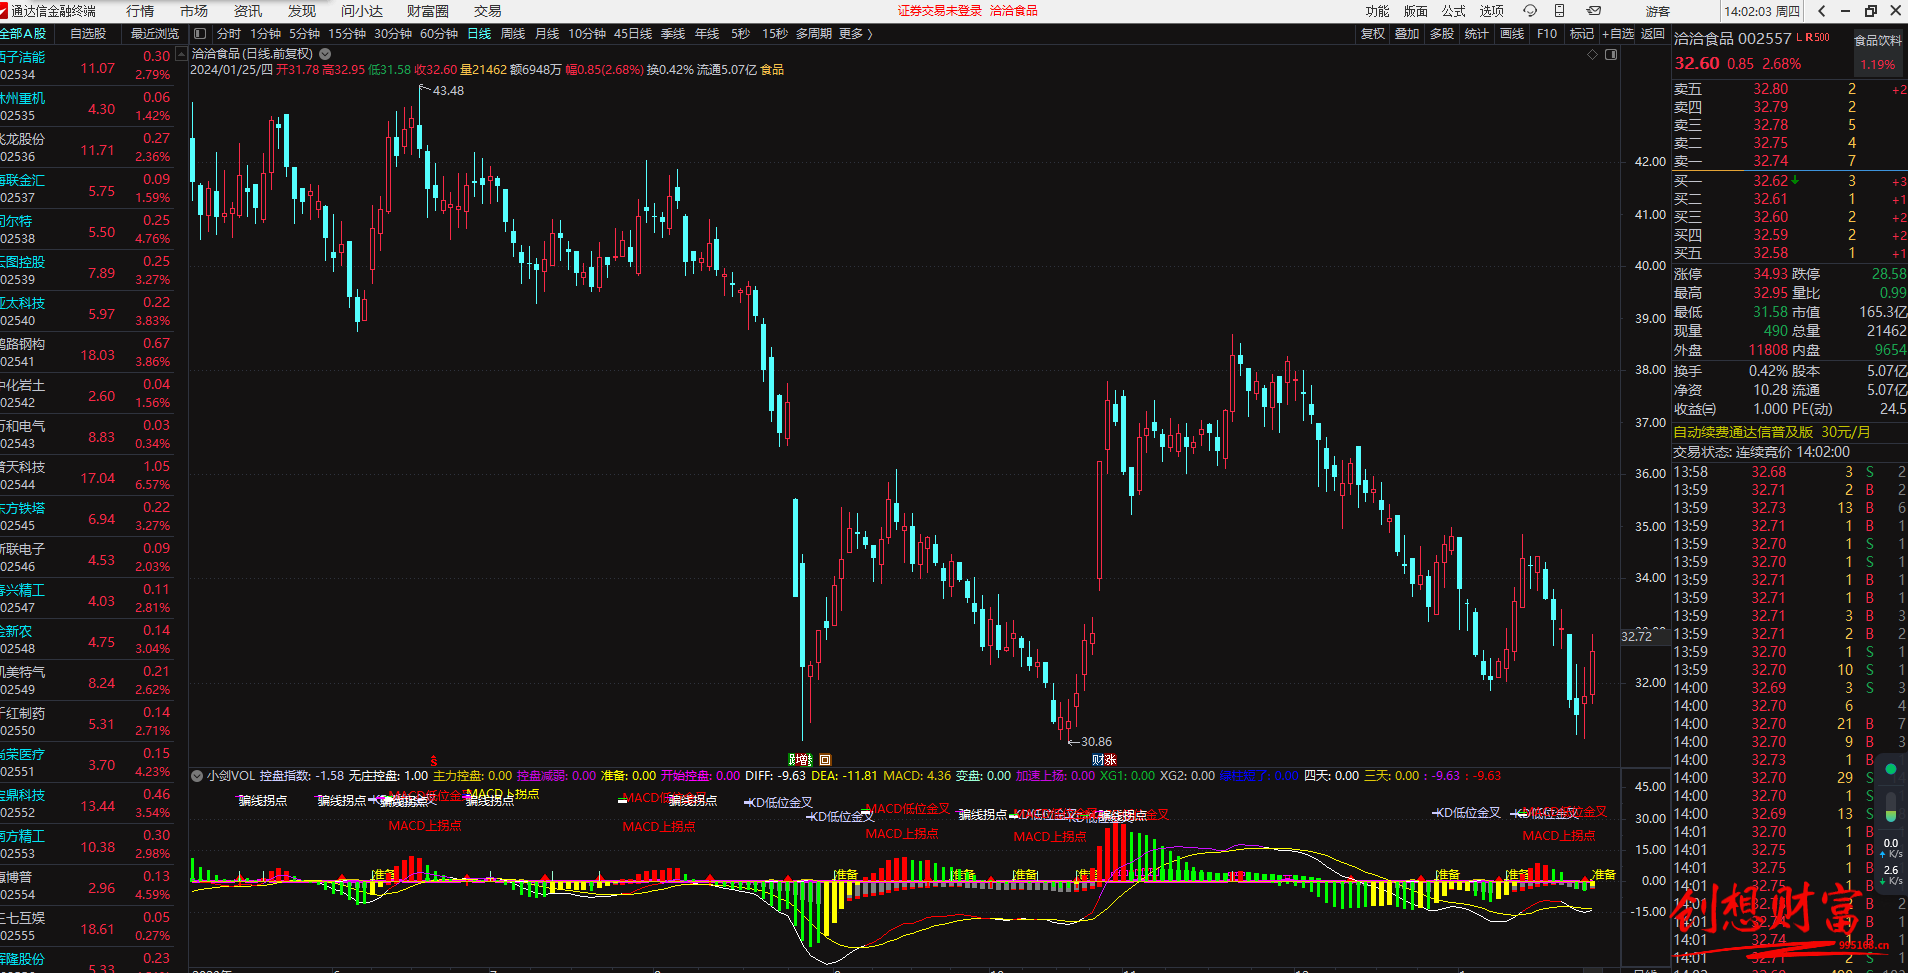Image resolution: width=1908 pixels, height=973 pixels.
Task: Click the 游客 guest account label
Action: (1658, 11)
